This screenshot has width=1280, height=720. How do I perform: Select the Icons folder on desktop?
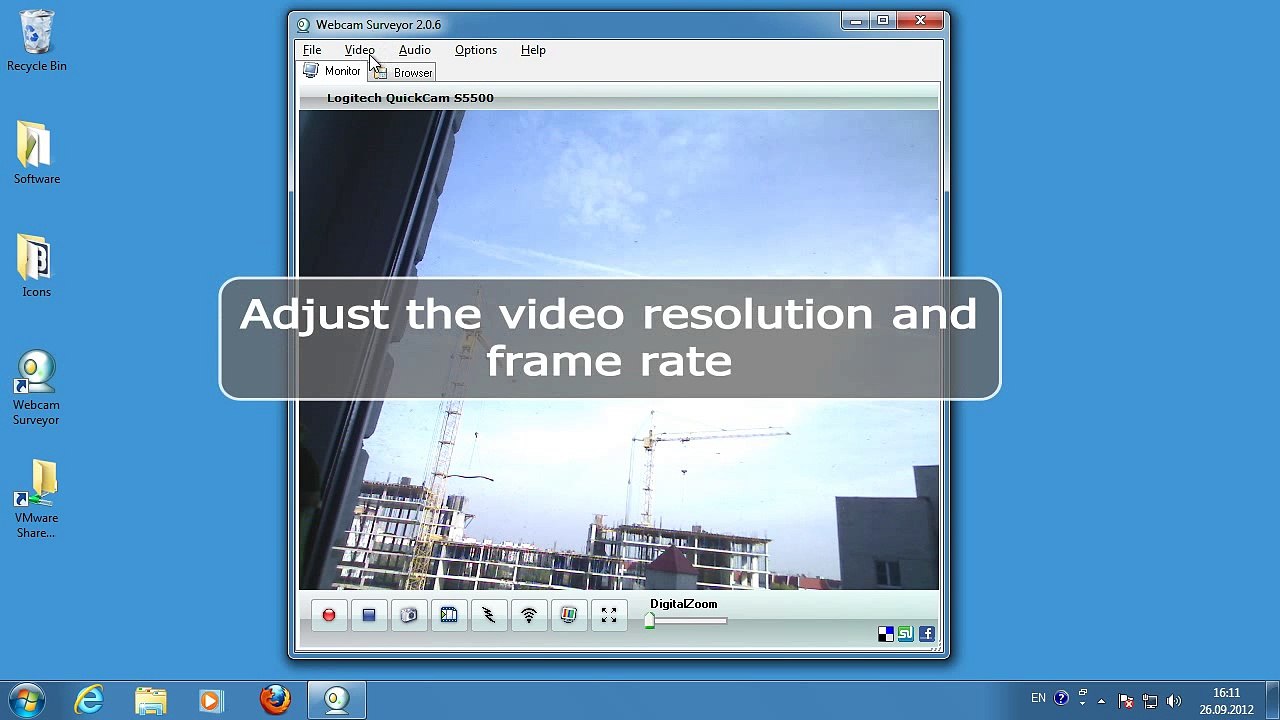click(37, 266)
